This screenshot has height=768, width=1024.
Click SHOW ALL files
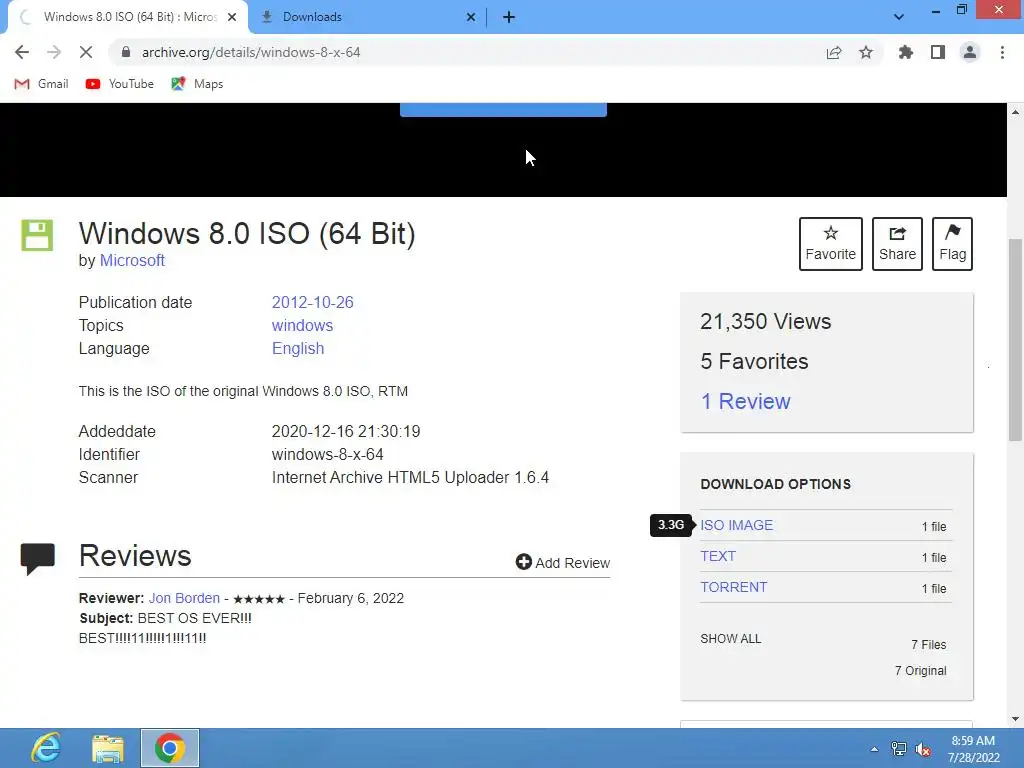tap(731, 639)
